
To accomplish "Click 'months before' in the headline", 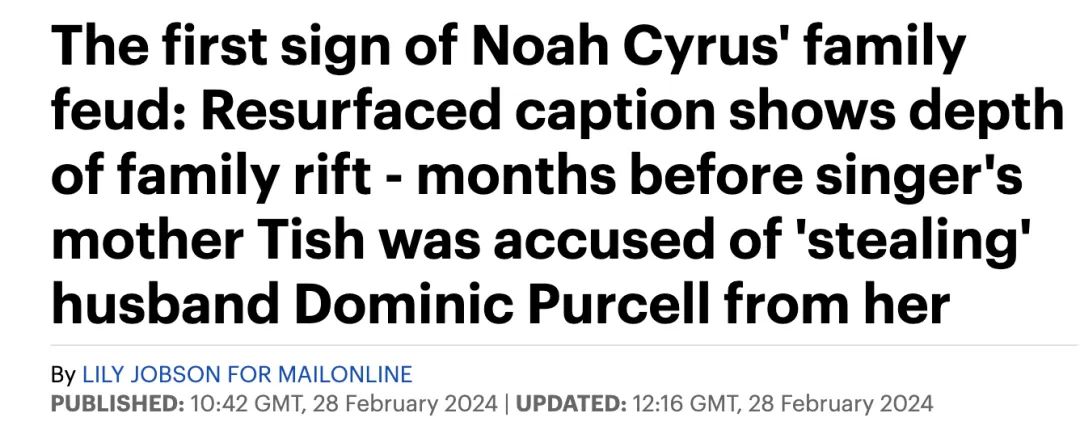I will [610, 176].
